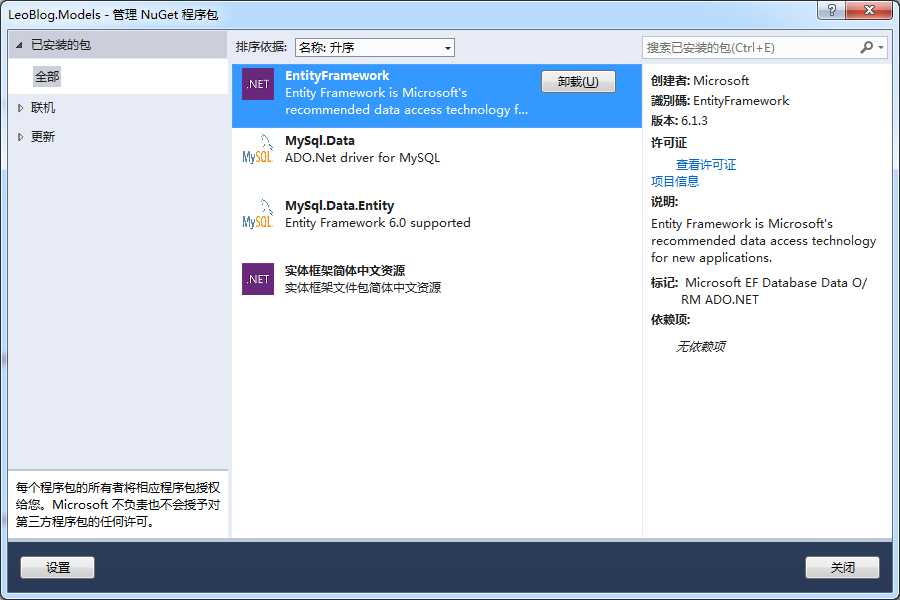Close the NuGet dialog with X button

(x=869, y=10)
